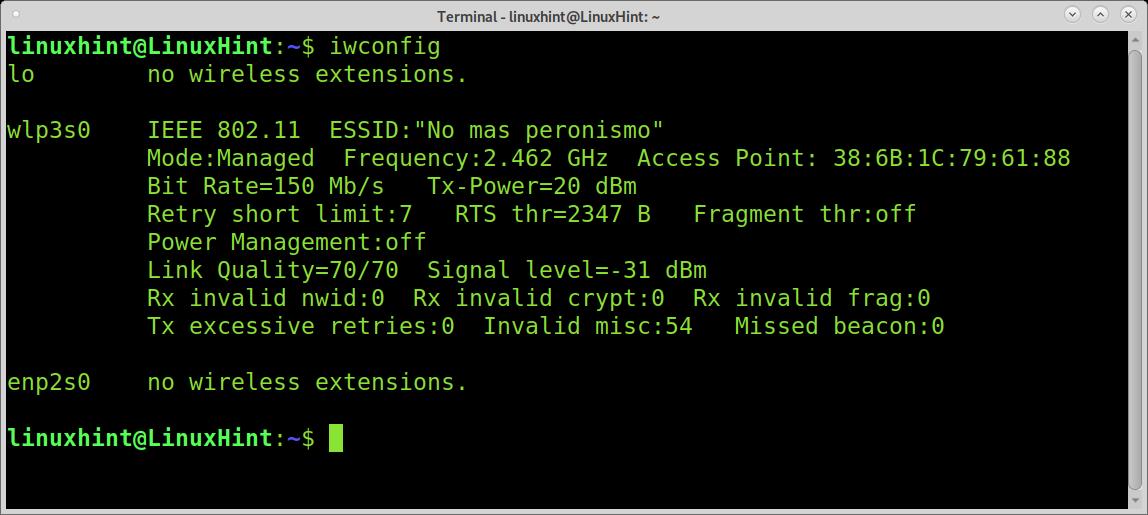
Task: Click the Terminal title bar text
Action: pos(548,15)
